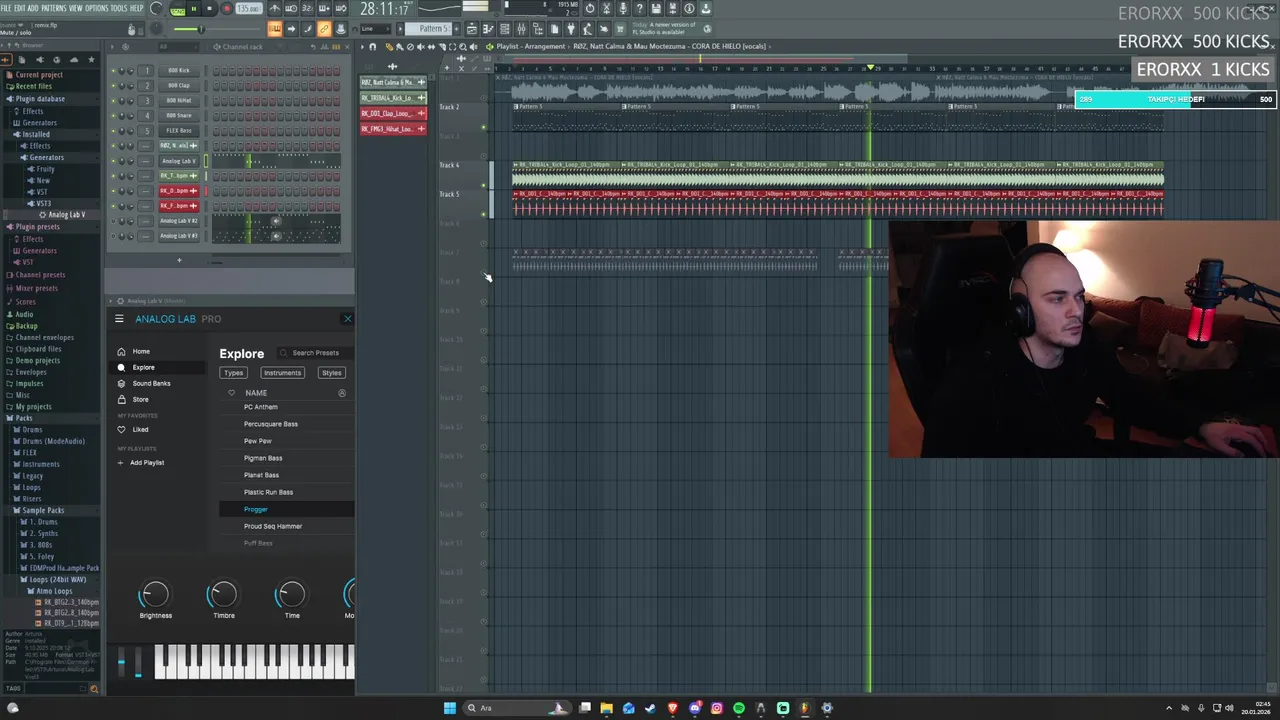
Task: Add a new channel with plus button
Action: click(x=179, y=260)
